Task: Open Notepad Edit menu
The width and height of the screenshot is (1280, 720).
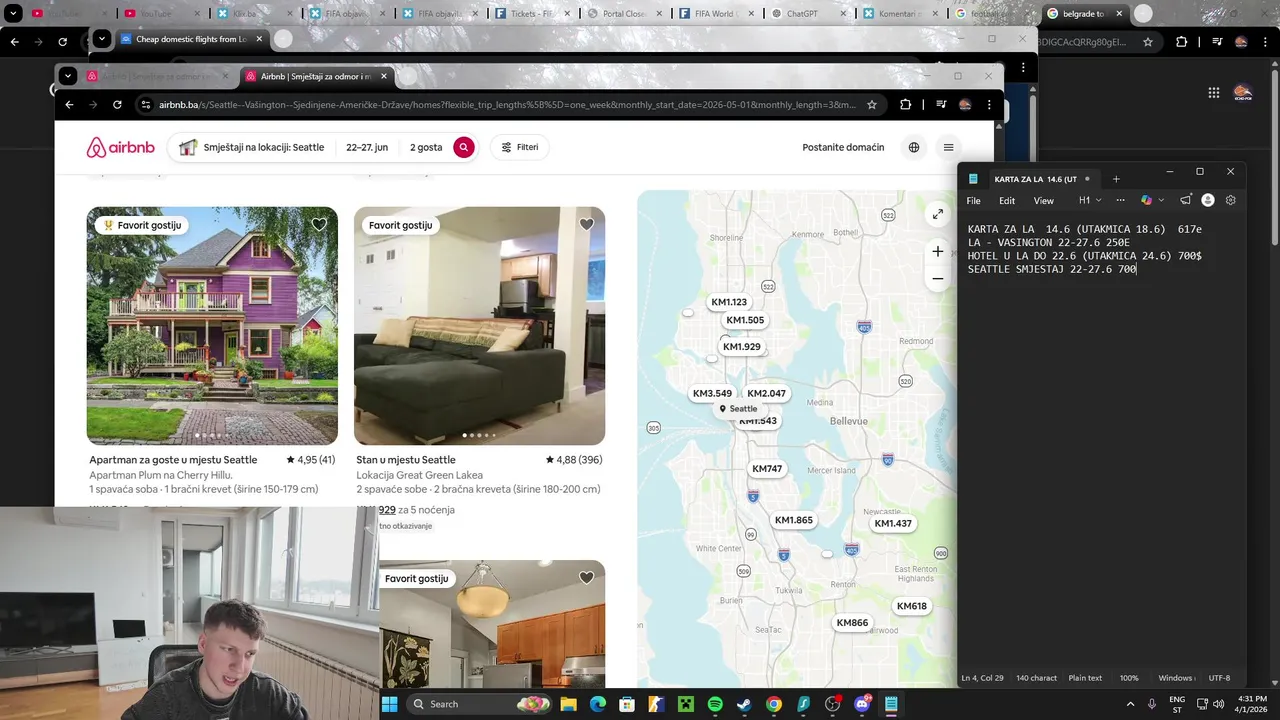Action: 1007,200
